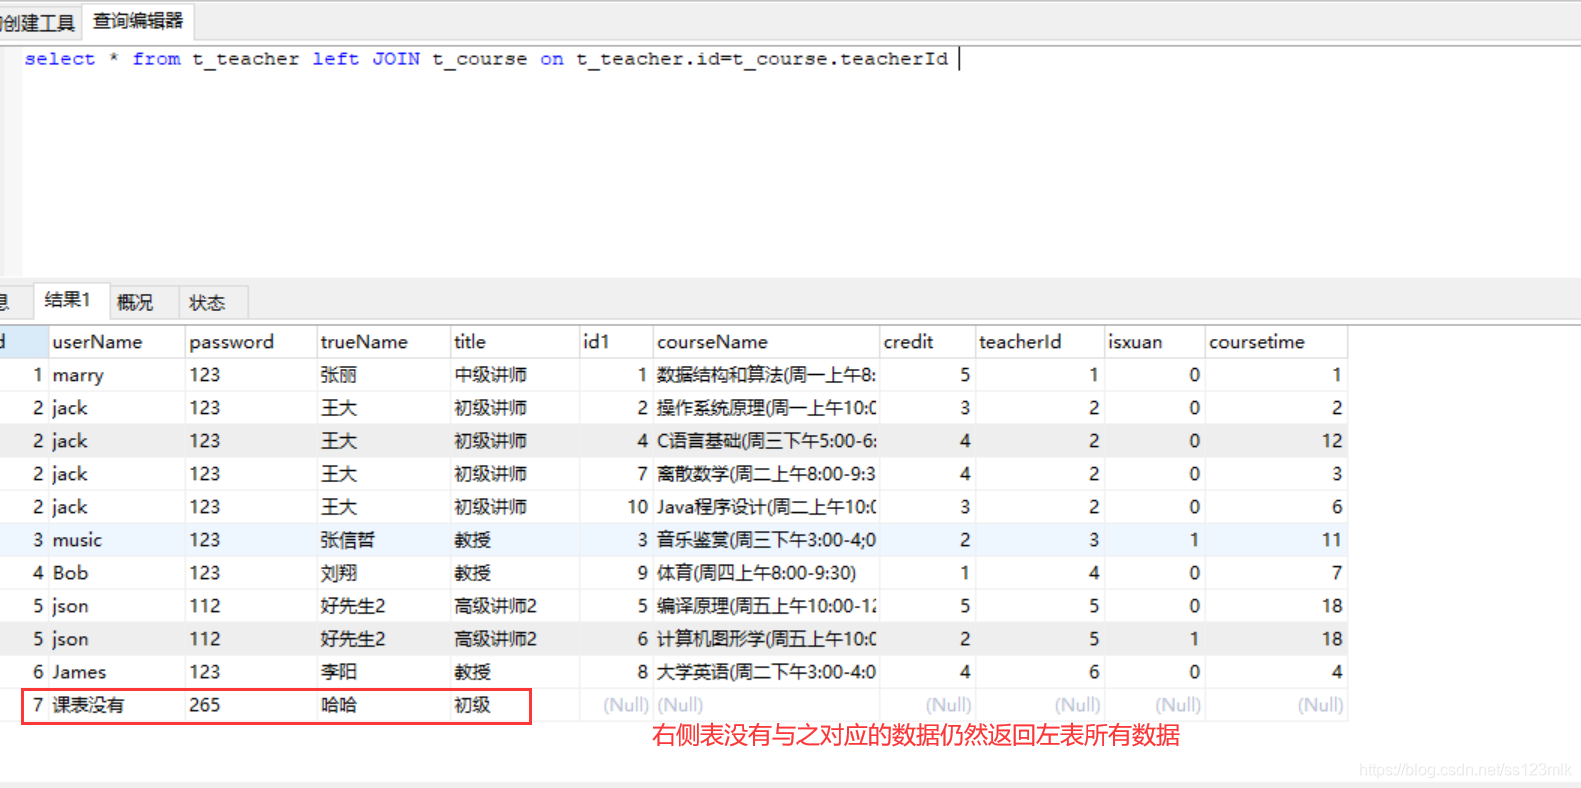This screenshot has width=1581, height=788.
Task: Select the trueName cell 哈哈
Action: [384, 705]
